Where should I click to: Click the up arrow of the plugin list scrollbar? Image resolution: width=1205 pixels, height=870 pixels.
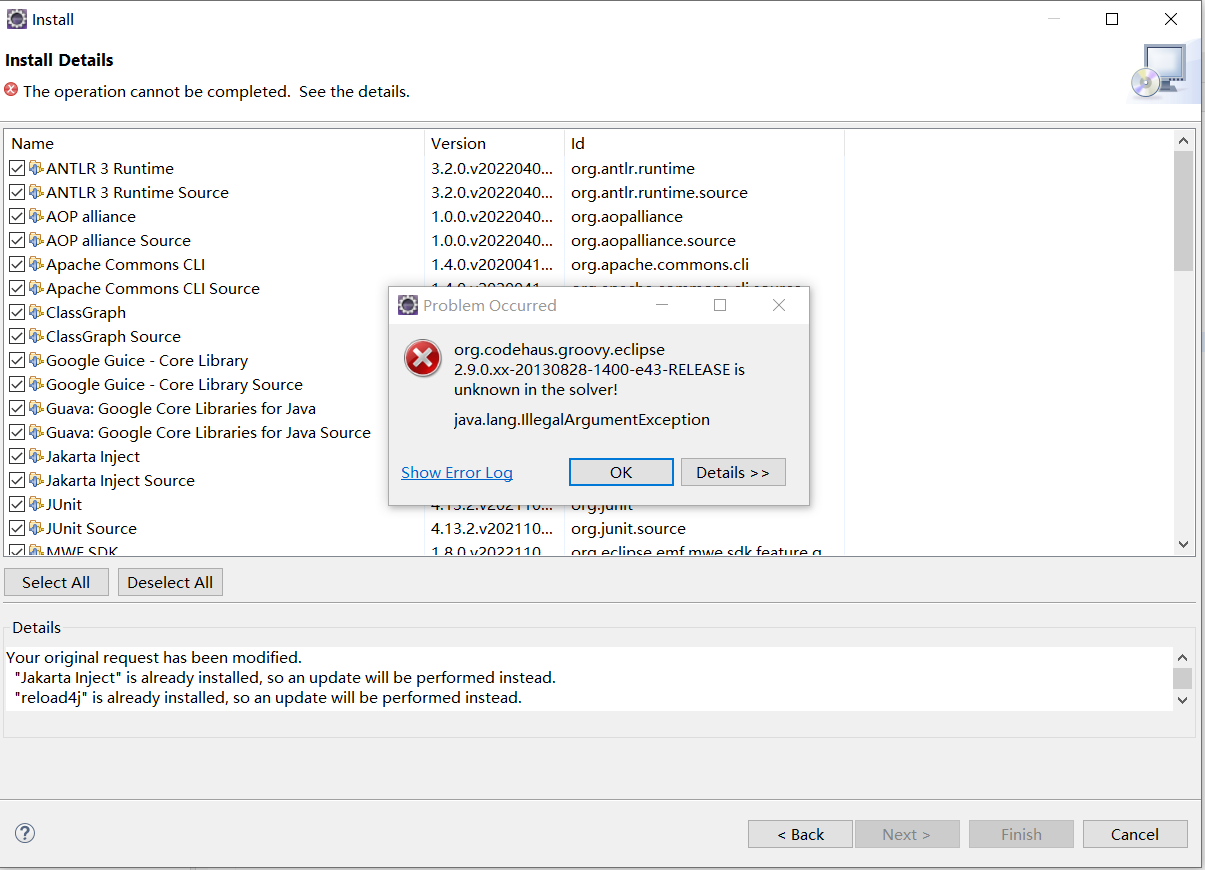(1184, 141)
